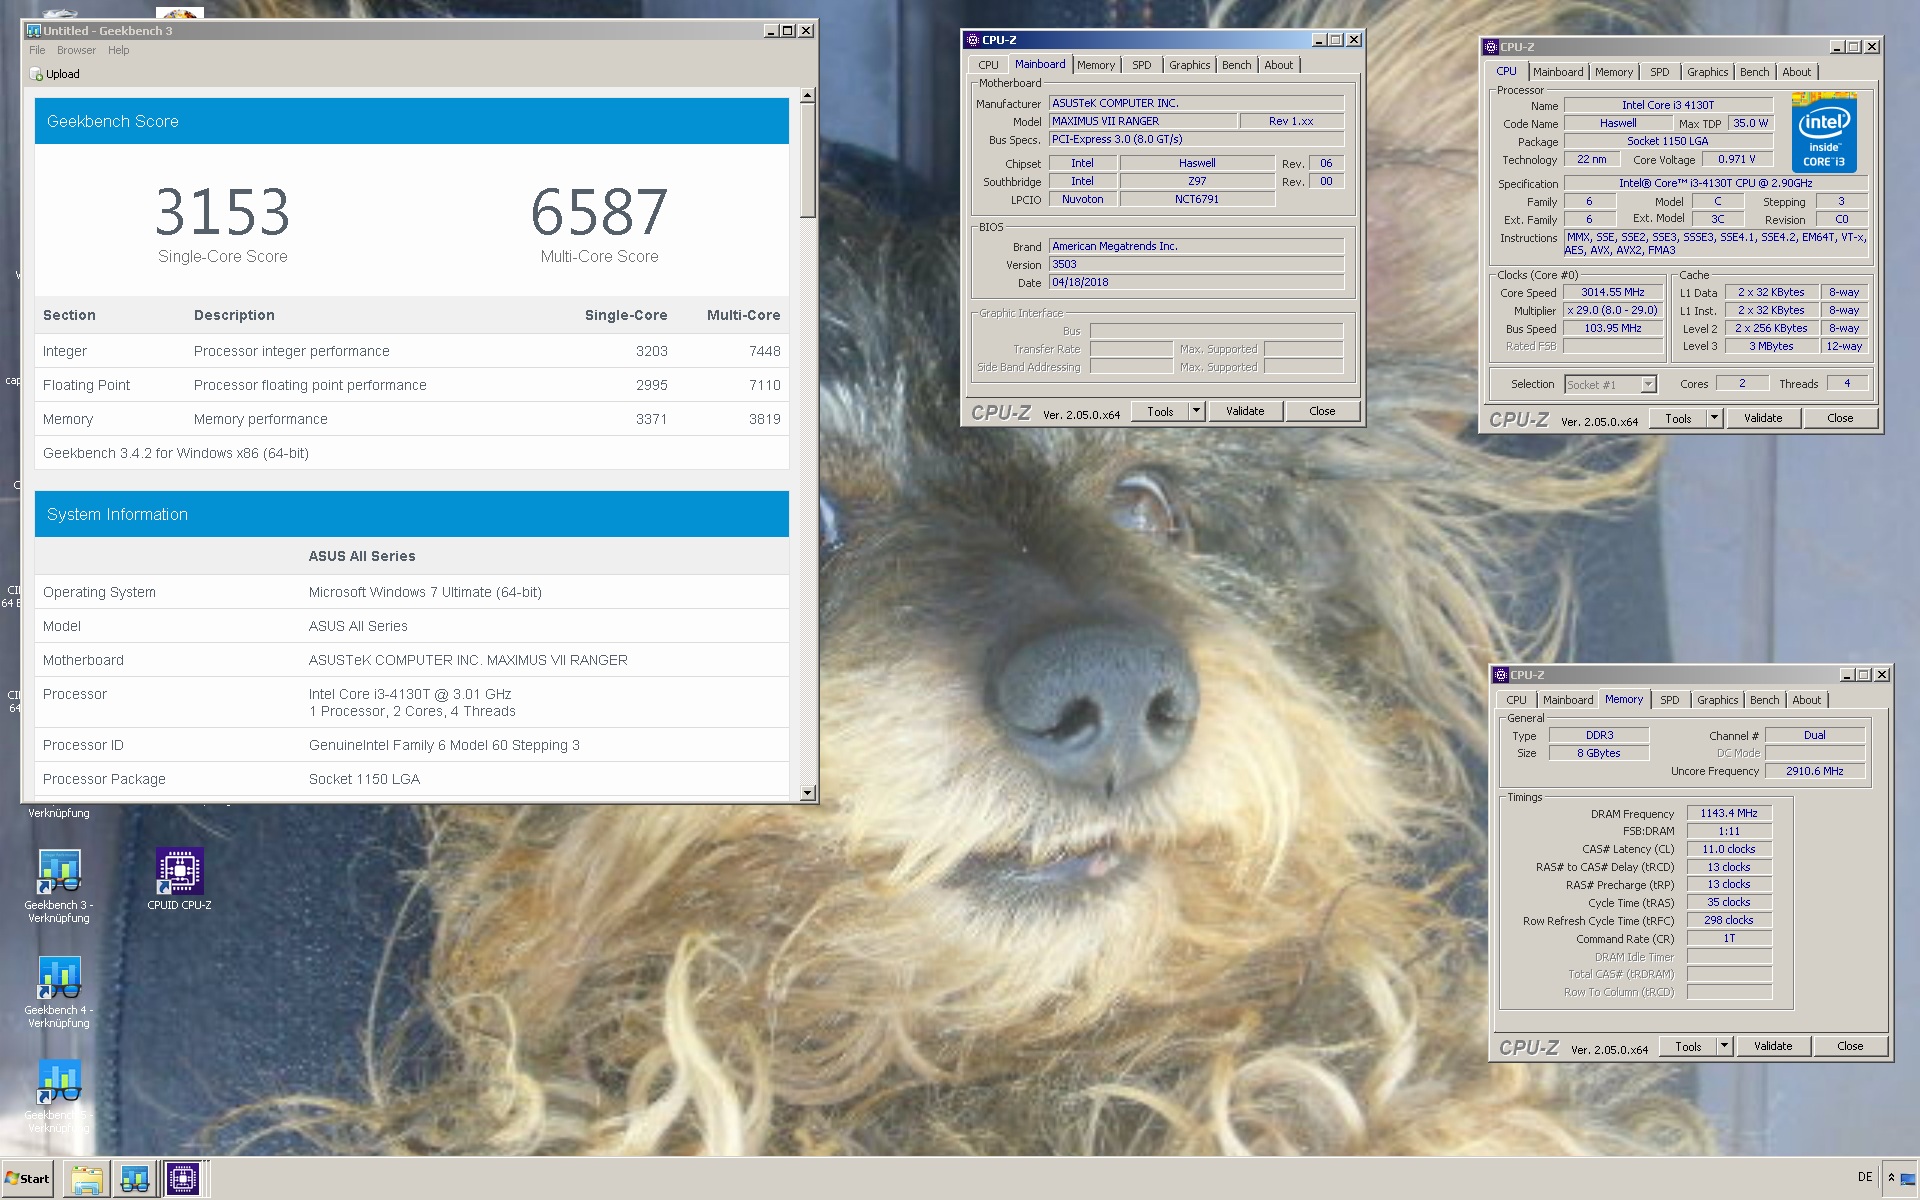
Task: Expand Tools dropdown arrow in Memory window
Action: [1724, 1046]
